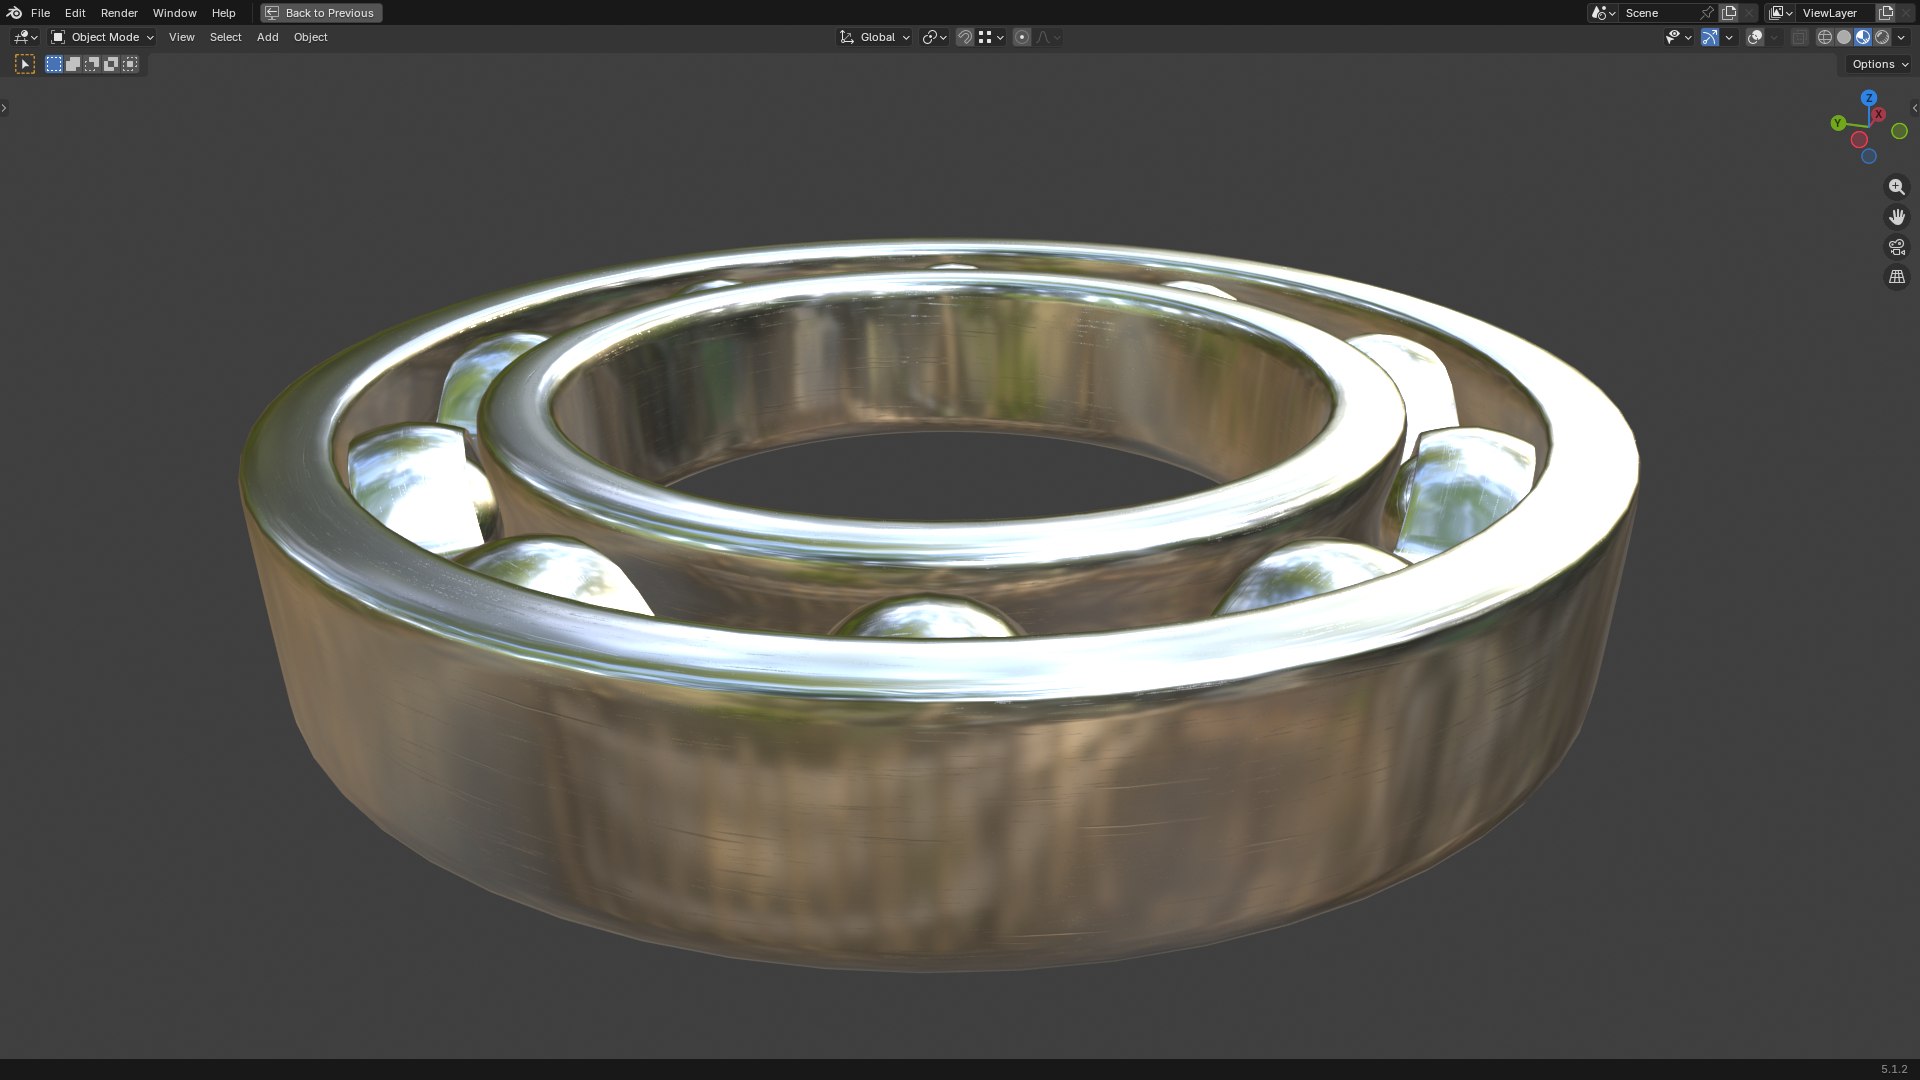Image resolution: width=1920 pixels, height=1080 pixels.
Task: Toggle proportional editing button
Action: pyautogui.click(x=1022, y=37)
